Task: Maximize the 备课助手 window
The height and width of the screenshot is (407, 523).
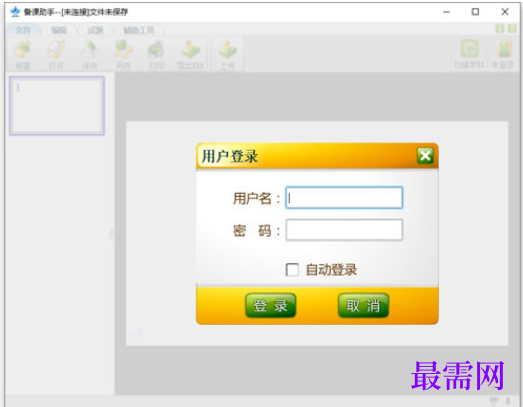Action: 475,12
